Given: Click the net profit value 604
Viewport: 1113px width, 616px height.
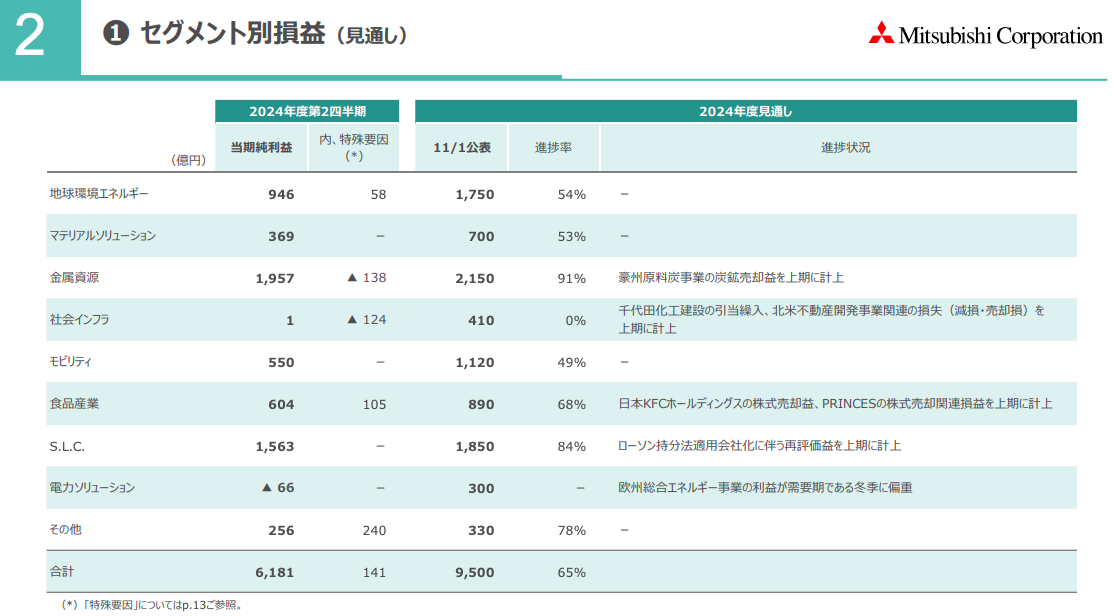Looking at the screenshot, I should click(281, 405).
